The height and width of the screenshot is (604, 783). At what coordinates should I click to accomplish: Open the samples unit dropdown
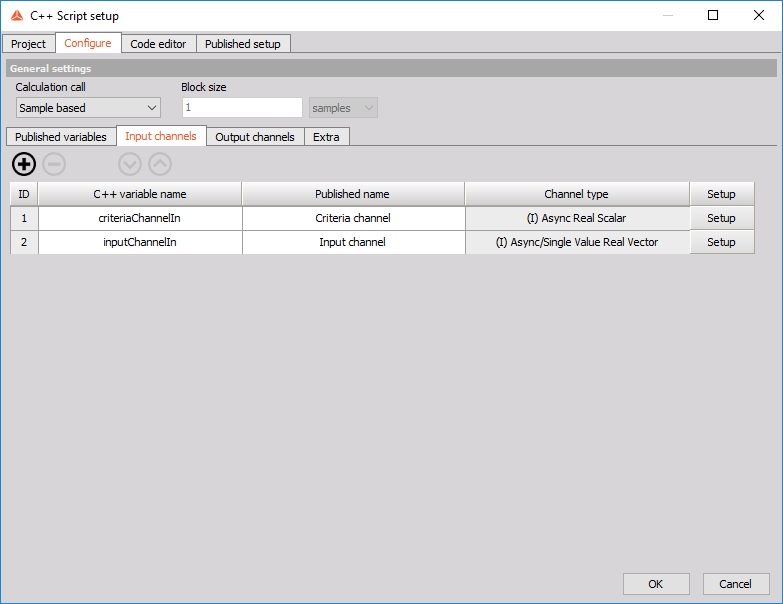[343, 108]
